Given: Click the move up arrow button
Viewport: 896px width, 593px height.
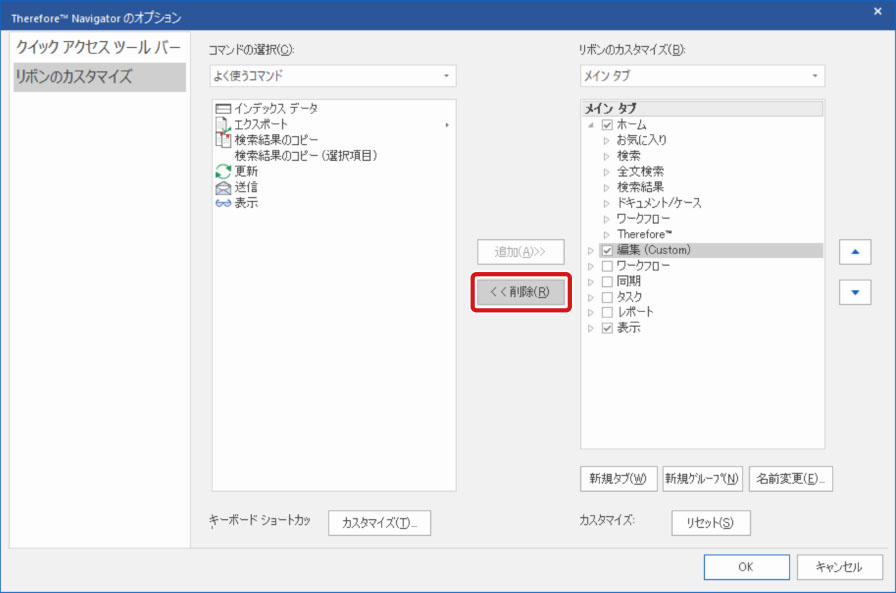Looking at the screenshot, I should coord(854,252).
